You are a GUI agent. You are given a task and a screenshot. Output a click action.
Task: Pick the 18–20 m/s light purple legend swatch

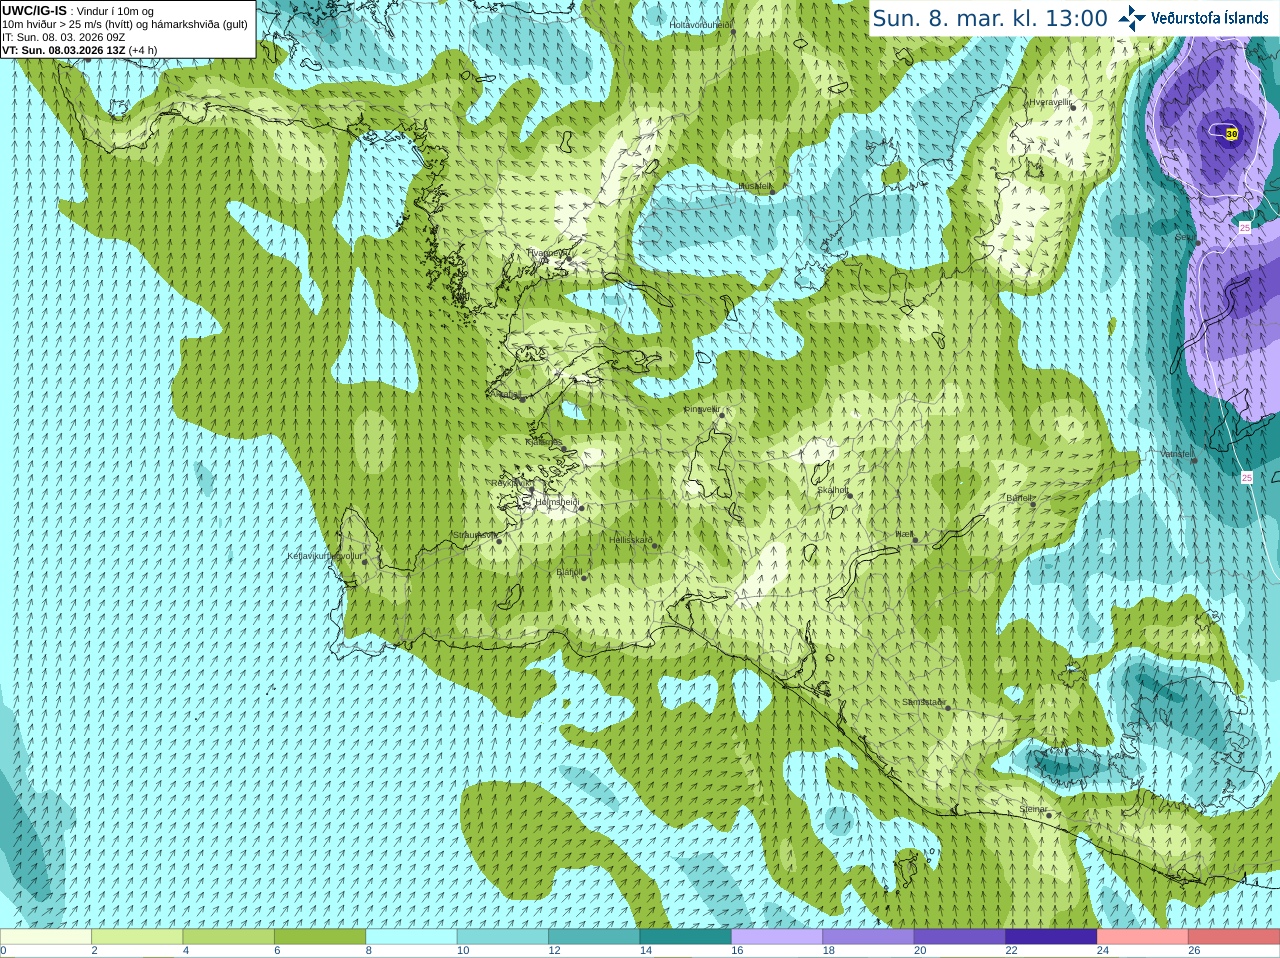(x=868, y=937)
